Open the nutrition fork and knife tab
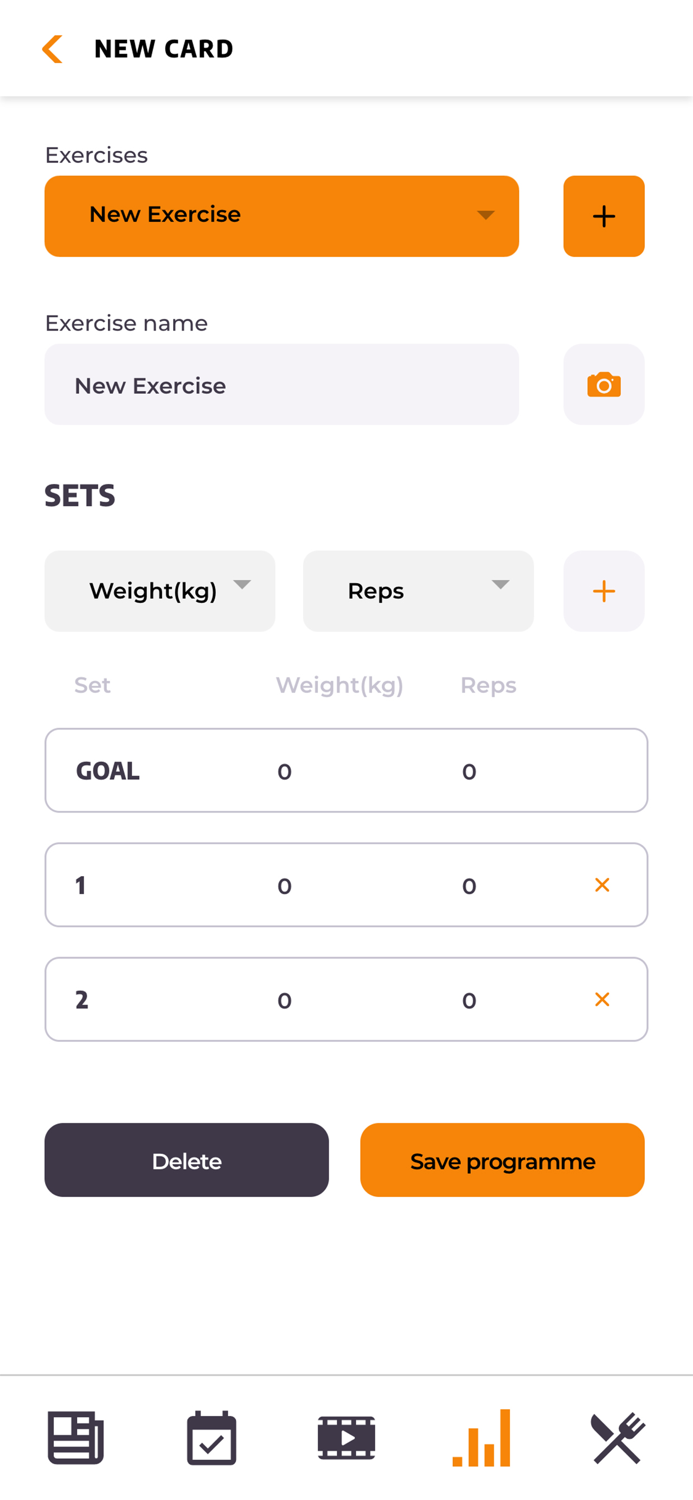Image resolution: width=693 pixels, height=1500 pixels. (617, 1438)
